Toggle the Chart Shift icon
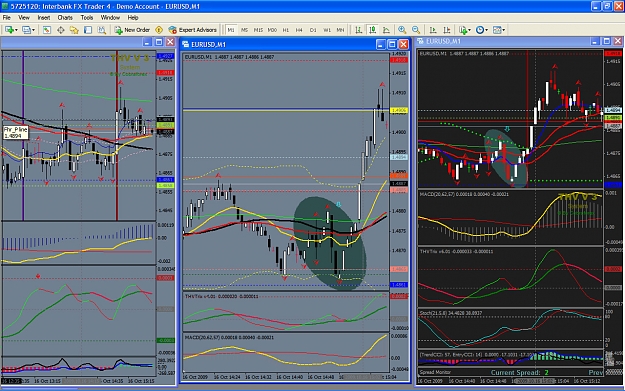Screen dimensions: 625x391 pos(447,30)
